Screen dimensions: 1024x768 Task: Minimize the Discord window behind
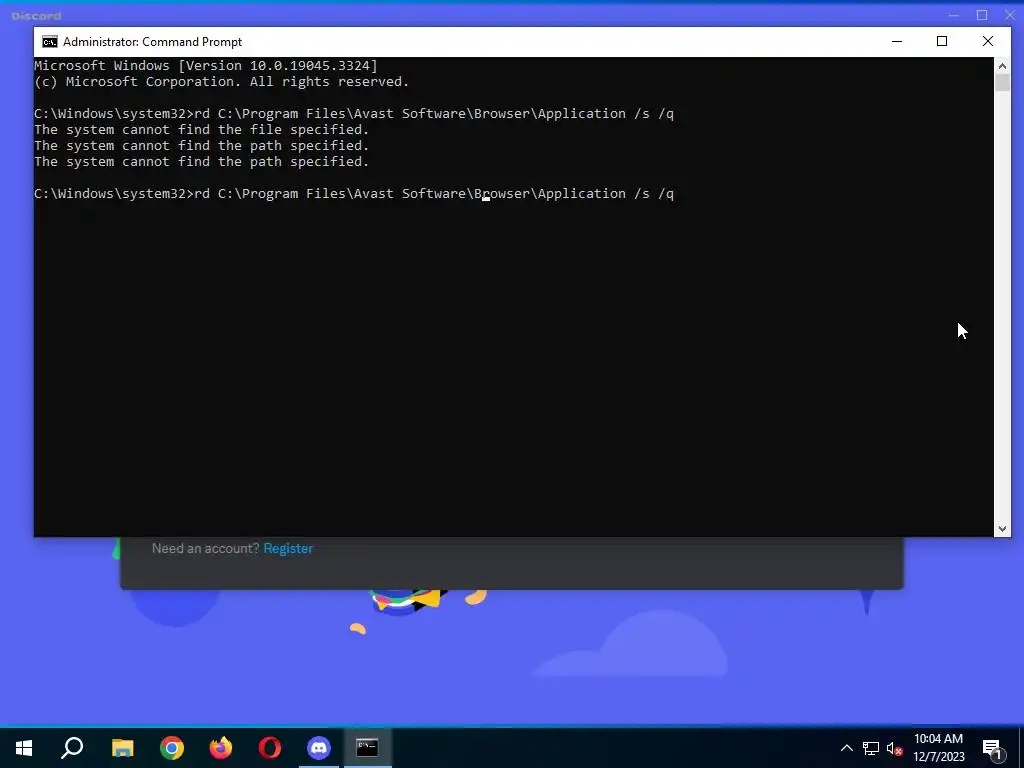tap(953, 14)
